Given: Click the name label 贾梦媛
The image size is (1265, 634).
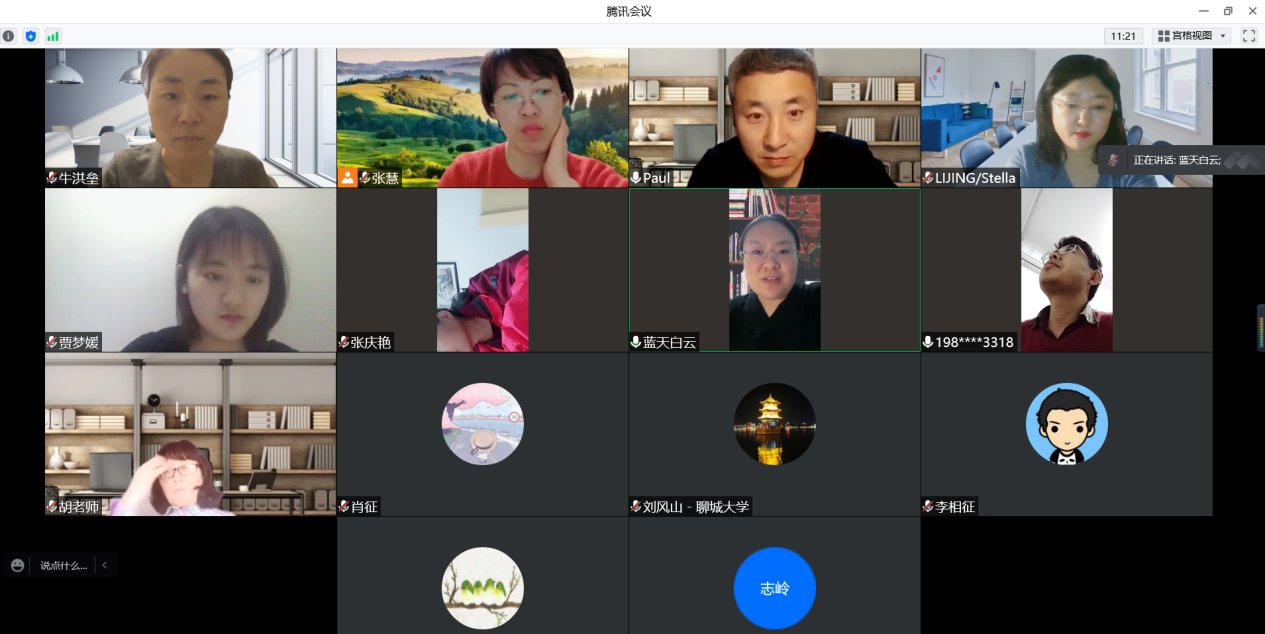Looking at the screenshot, I should coord(79,342).
